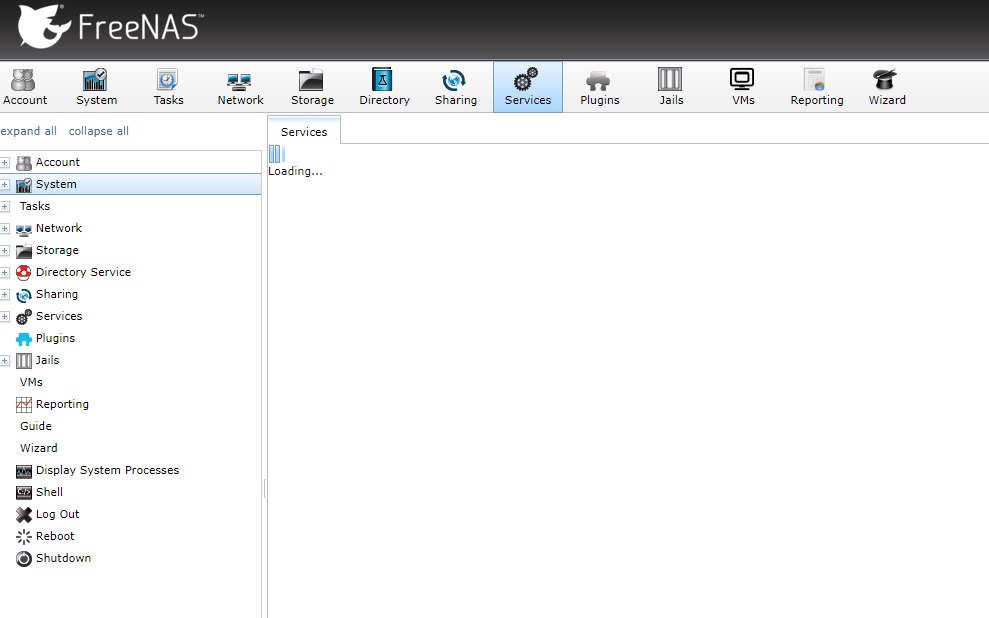Click the expand all link
Image resolution: width=989 pixels, height=618 pixels.
(28, 131)
